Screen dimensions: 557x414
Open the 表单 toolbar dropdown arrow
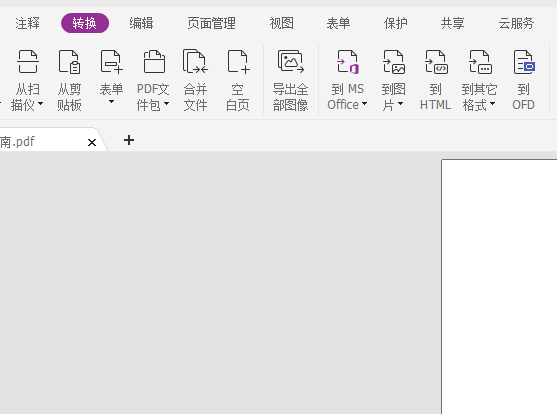111,102
